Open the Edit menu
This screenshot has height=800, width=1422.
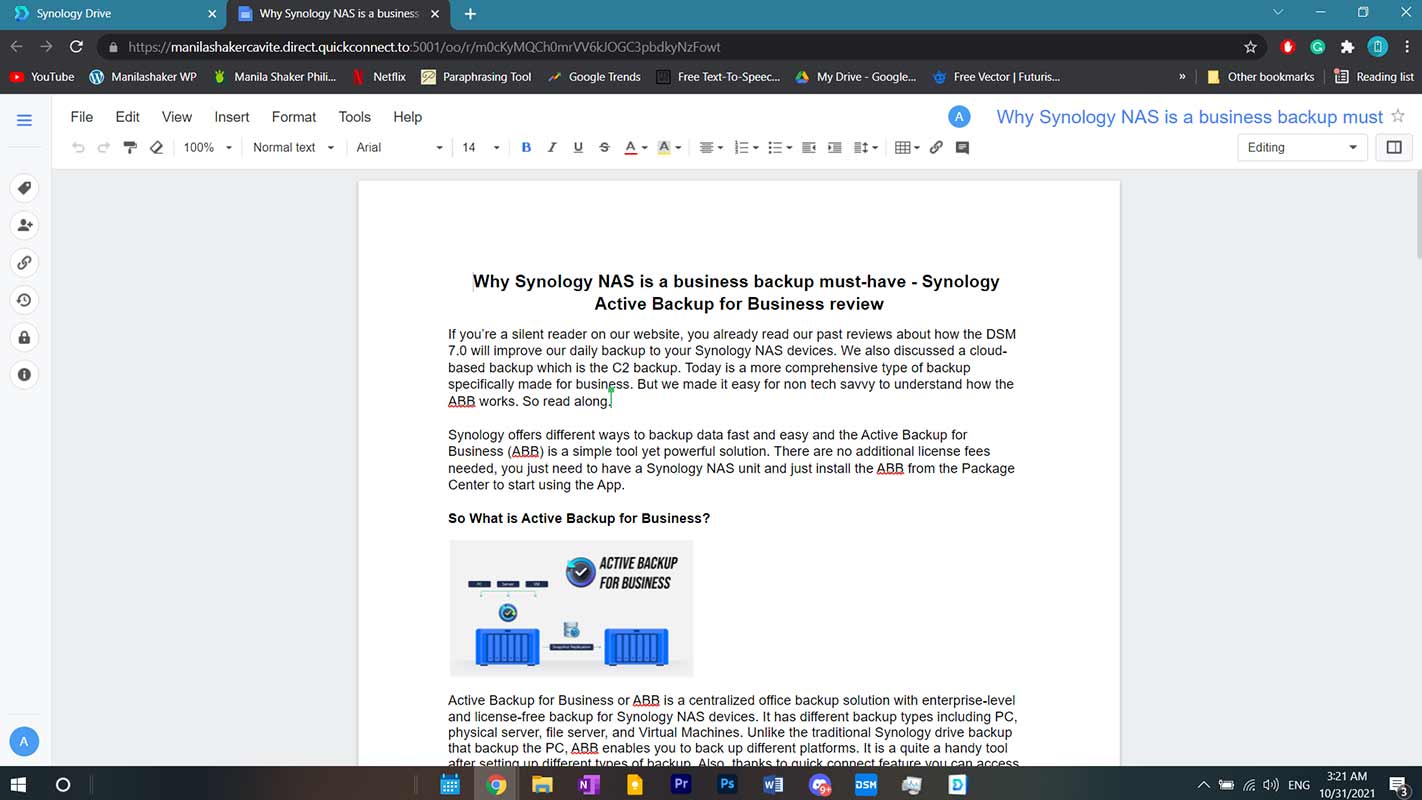(127, 117)
